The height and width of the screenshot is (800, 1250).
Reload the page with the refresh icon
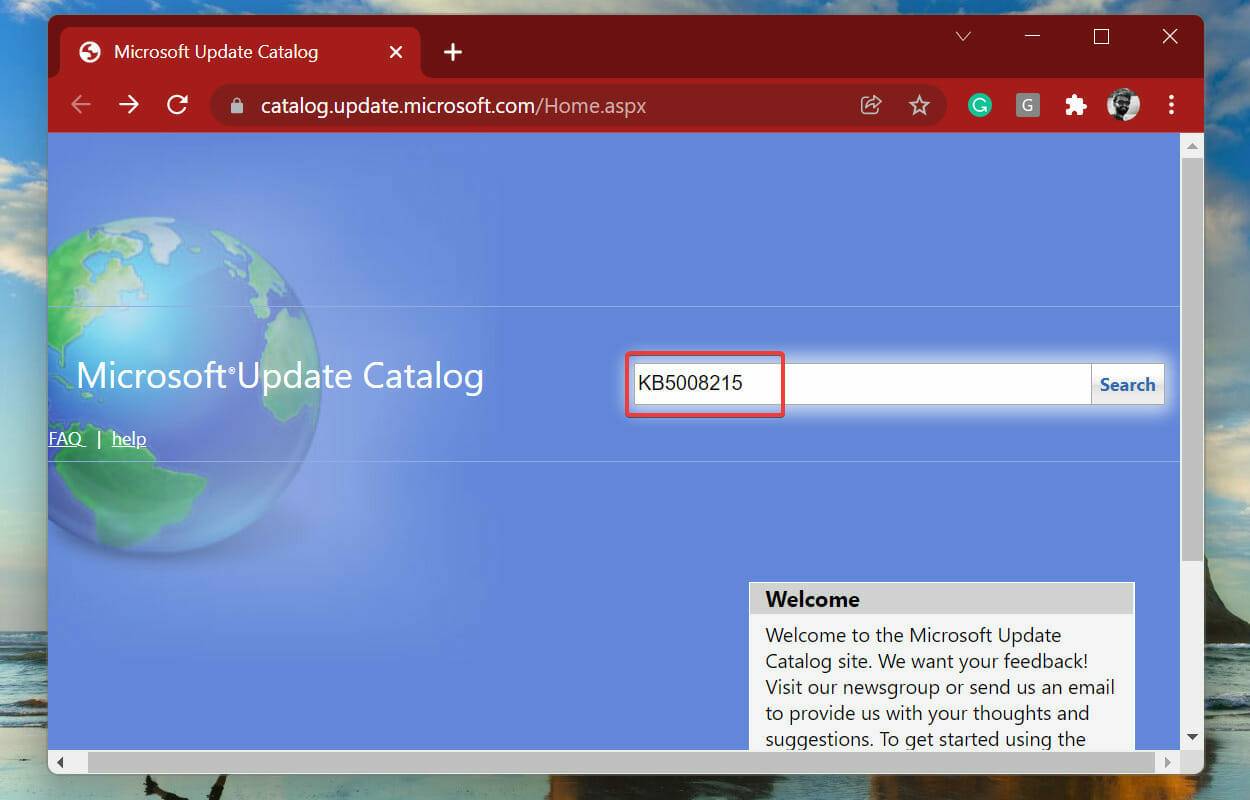coord(177,104)
